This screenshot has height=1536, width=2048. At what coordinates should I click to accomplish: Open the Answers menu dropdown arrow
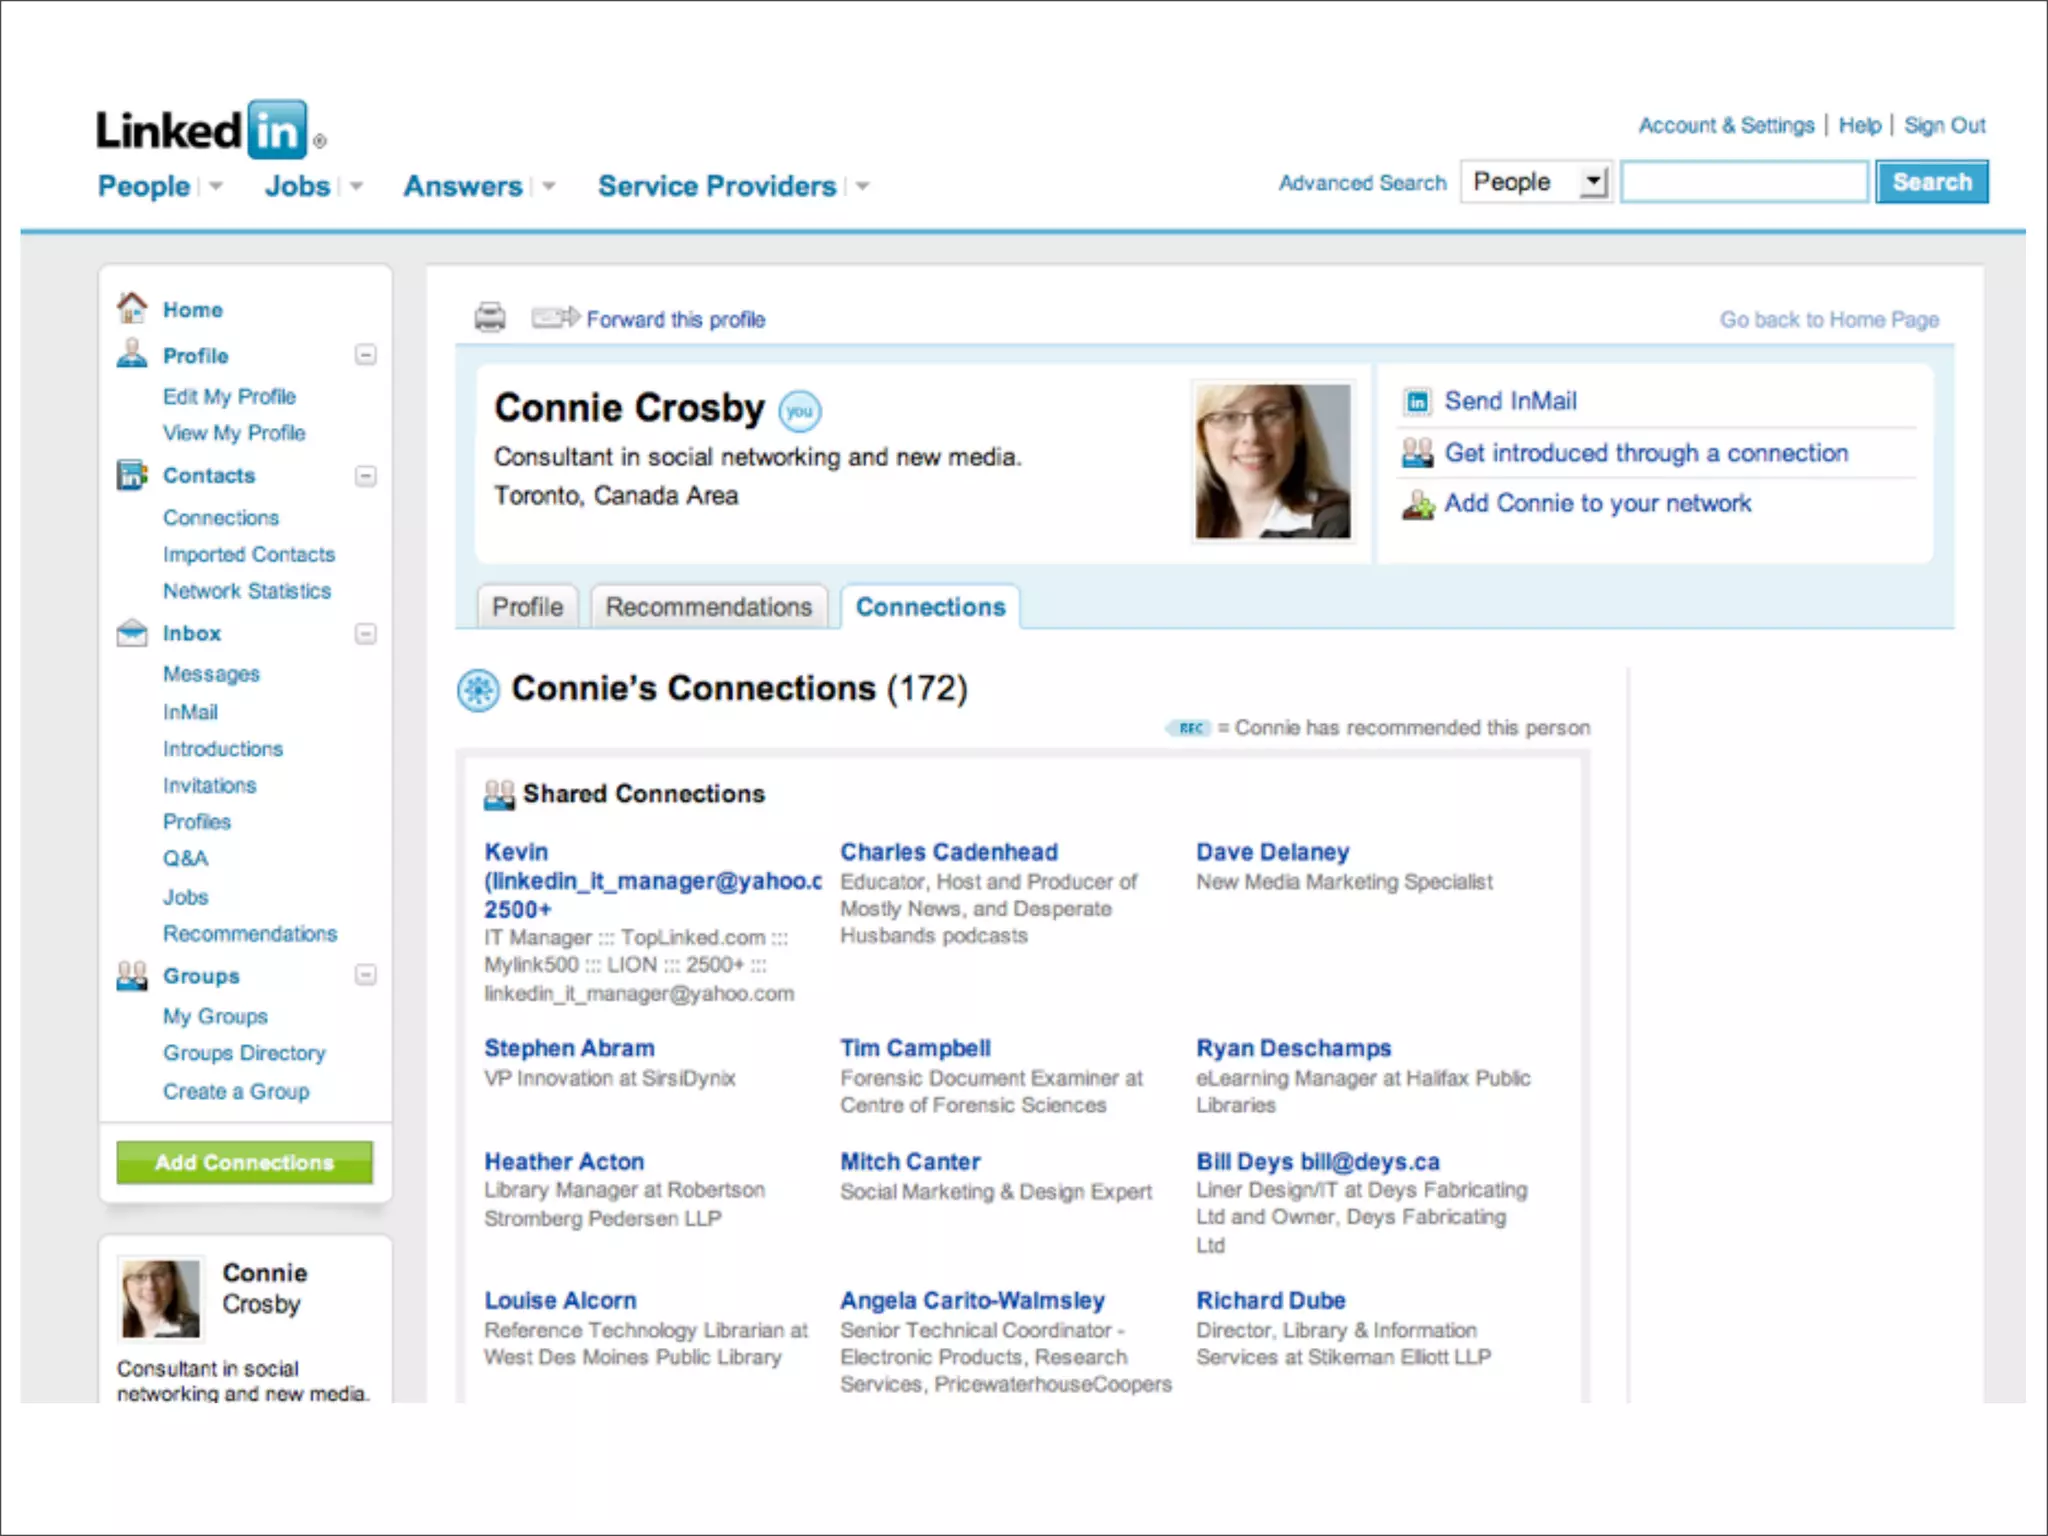point(549,187)
